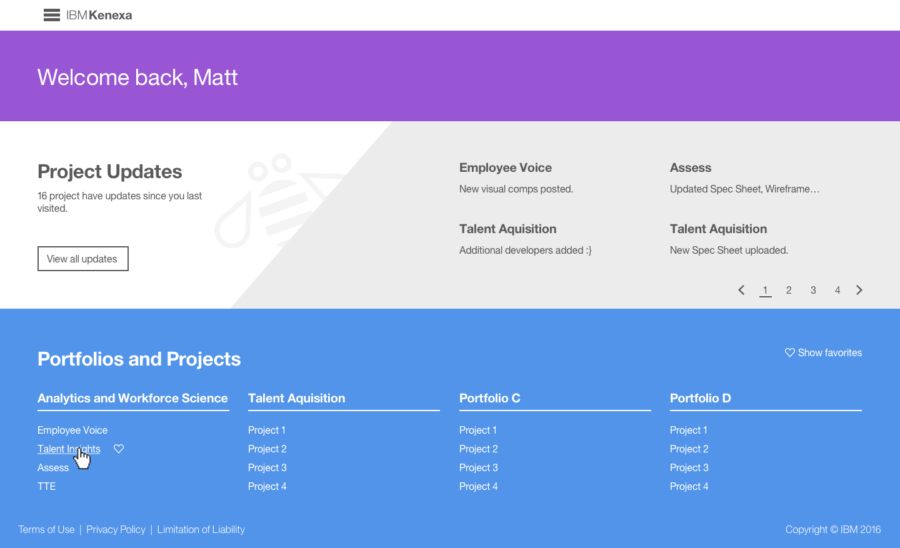This screenshot has width=900, height=548.
Task: Open Assess project under Analytics portfolio
Action: click(53, 468)
